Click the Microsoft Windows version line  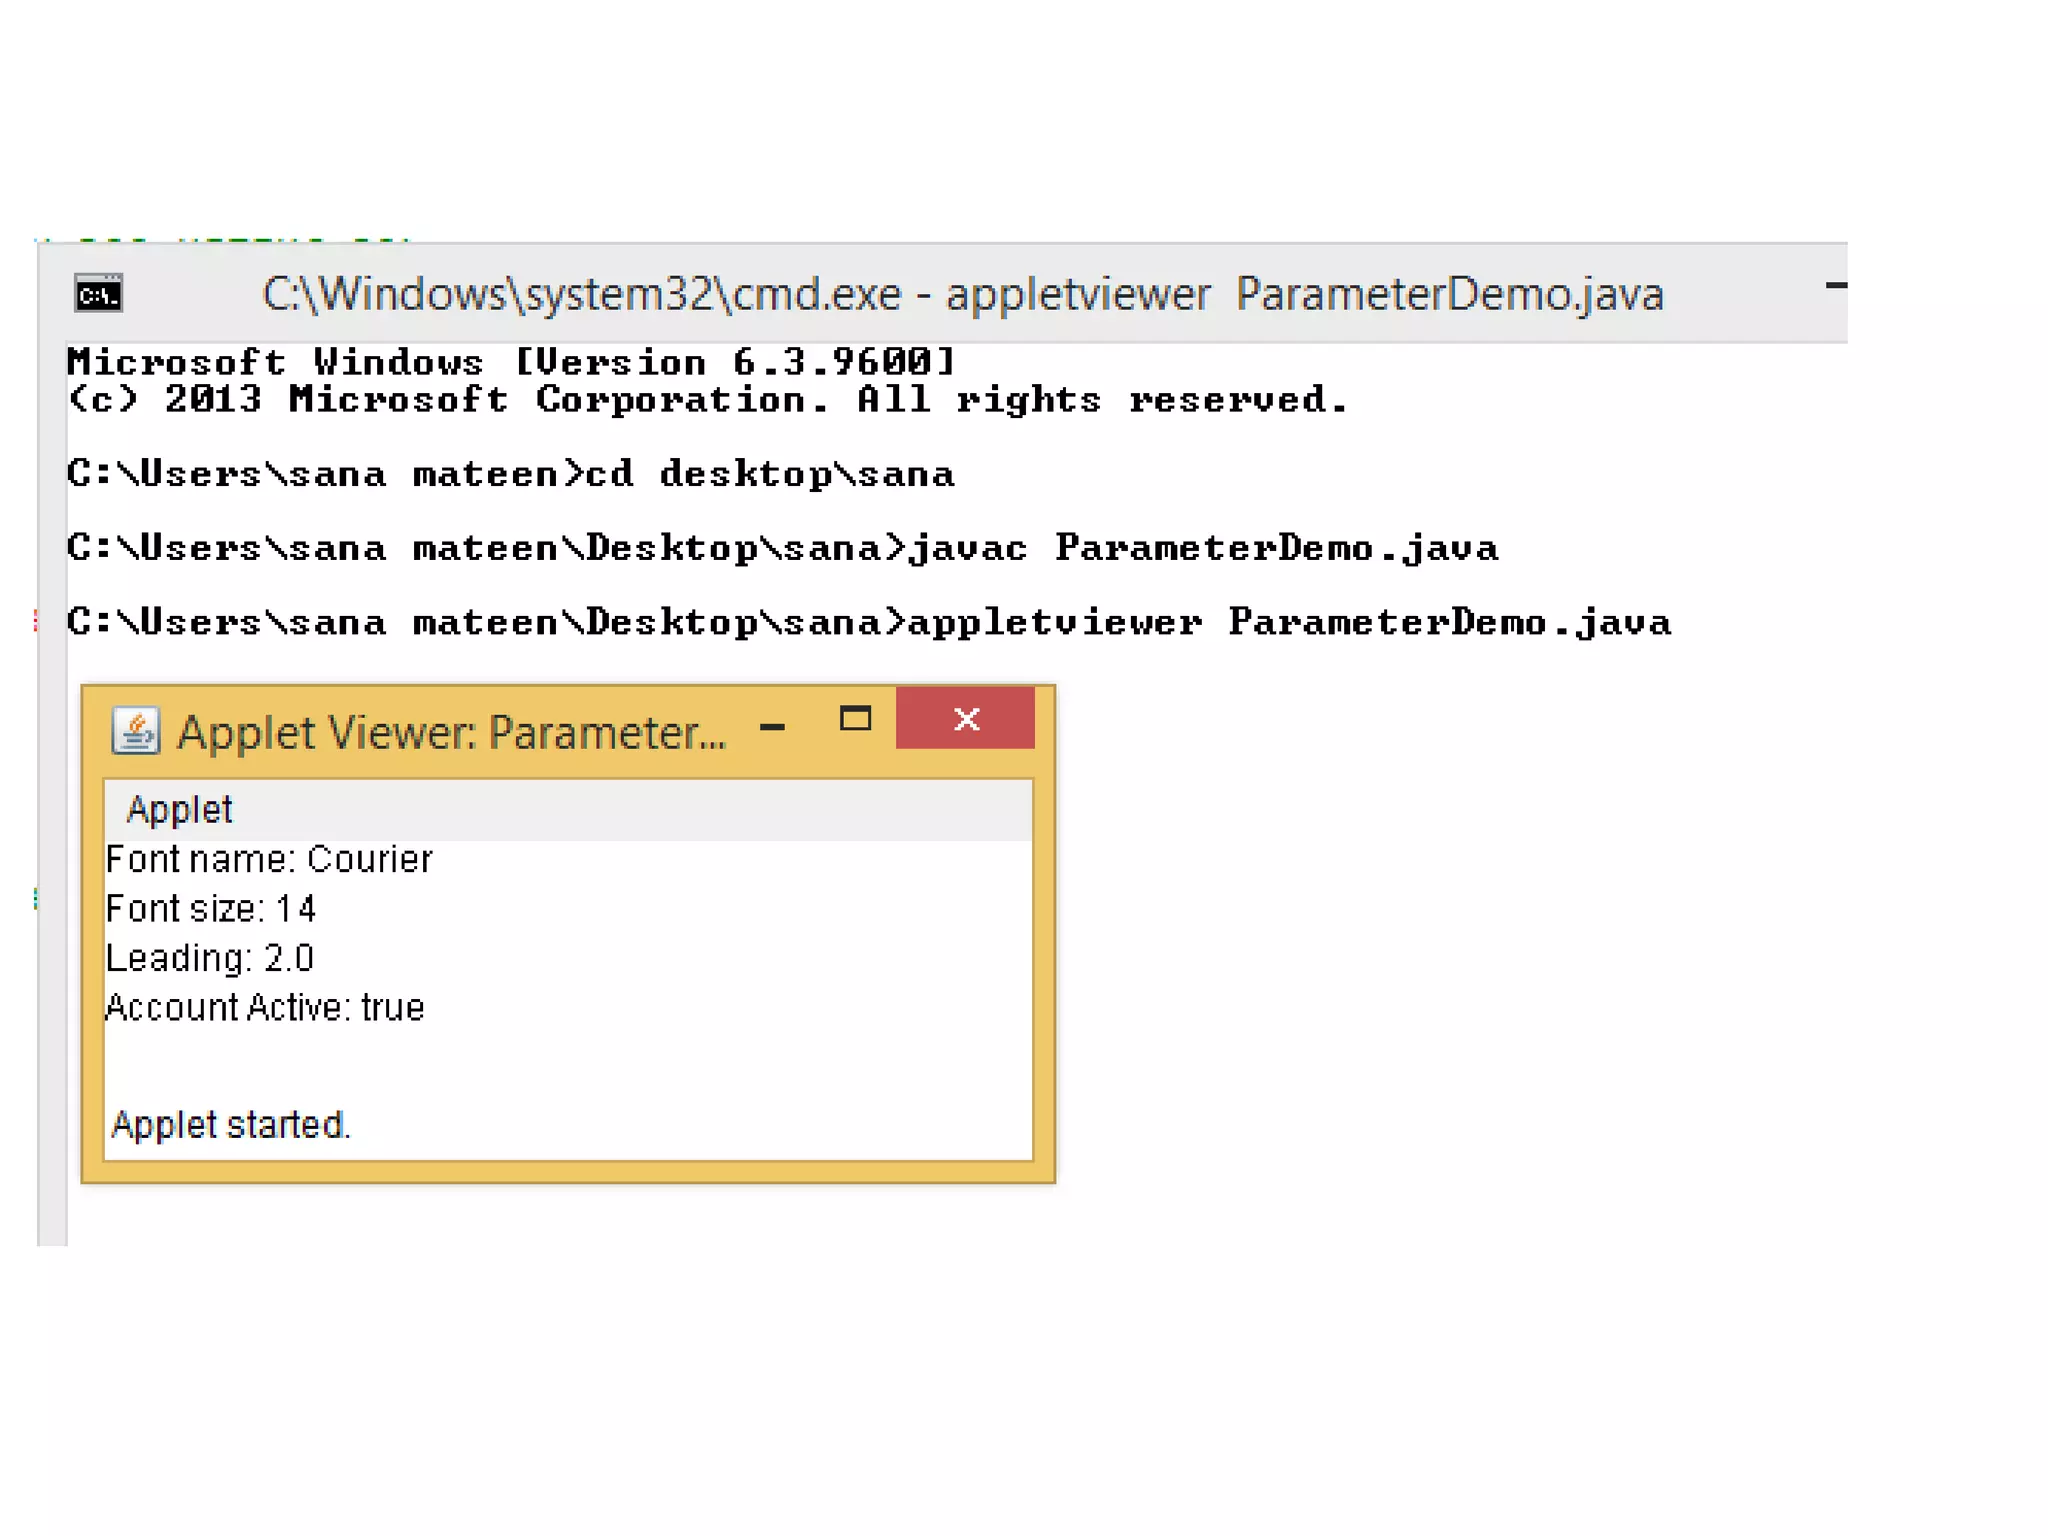(x=511, y=361)
